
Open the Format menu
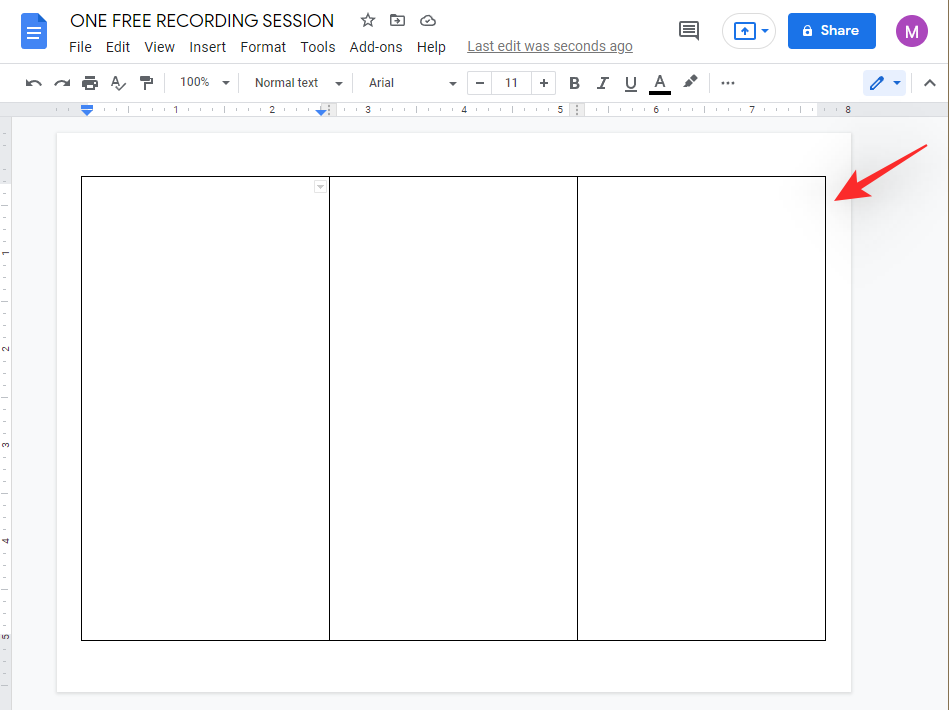[x=263, y=47]
